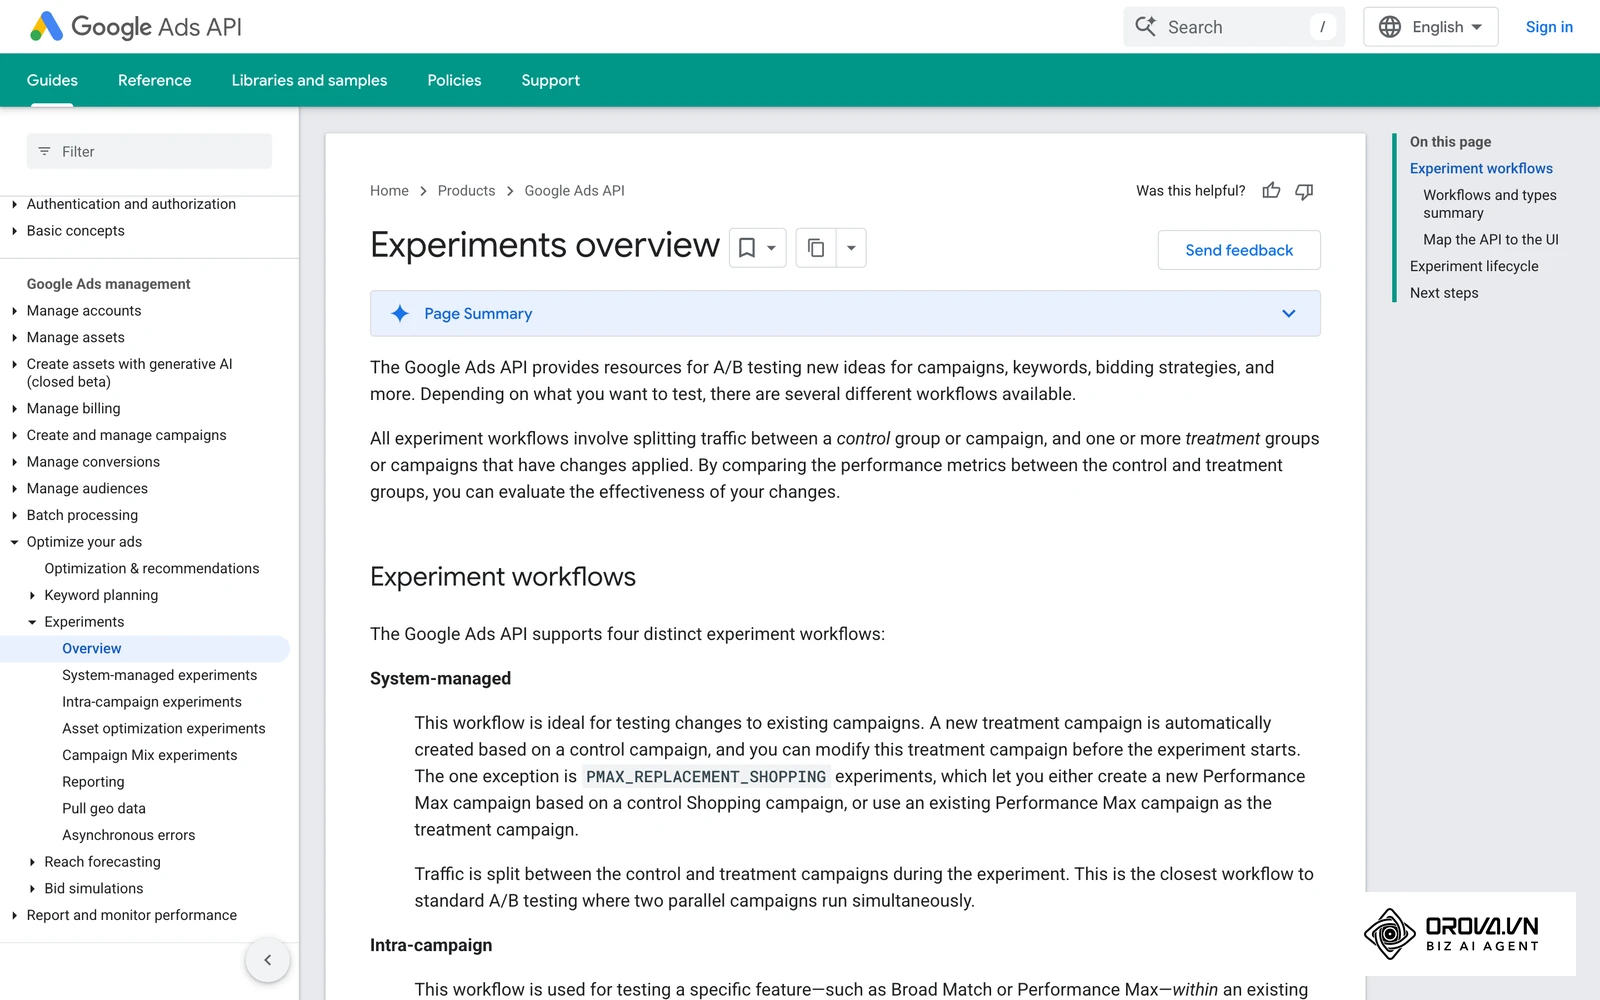Jump to Next steps in page outline
The height and width of the screenshot is (1000, 1600).
1444,293
